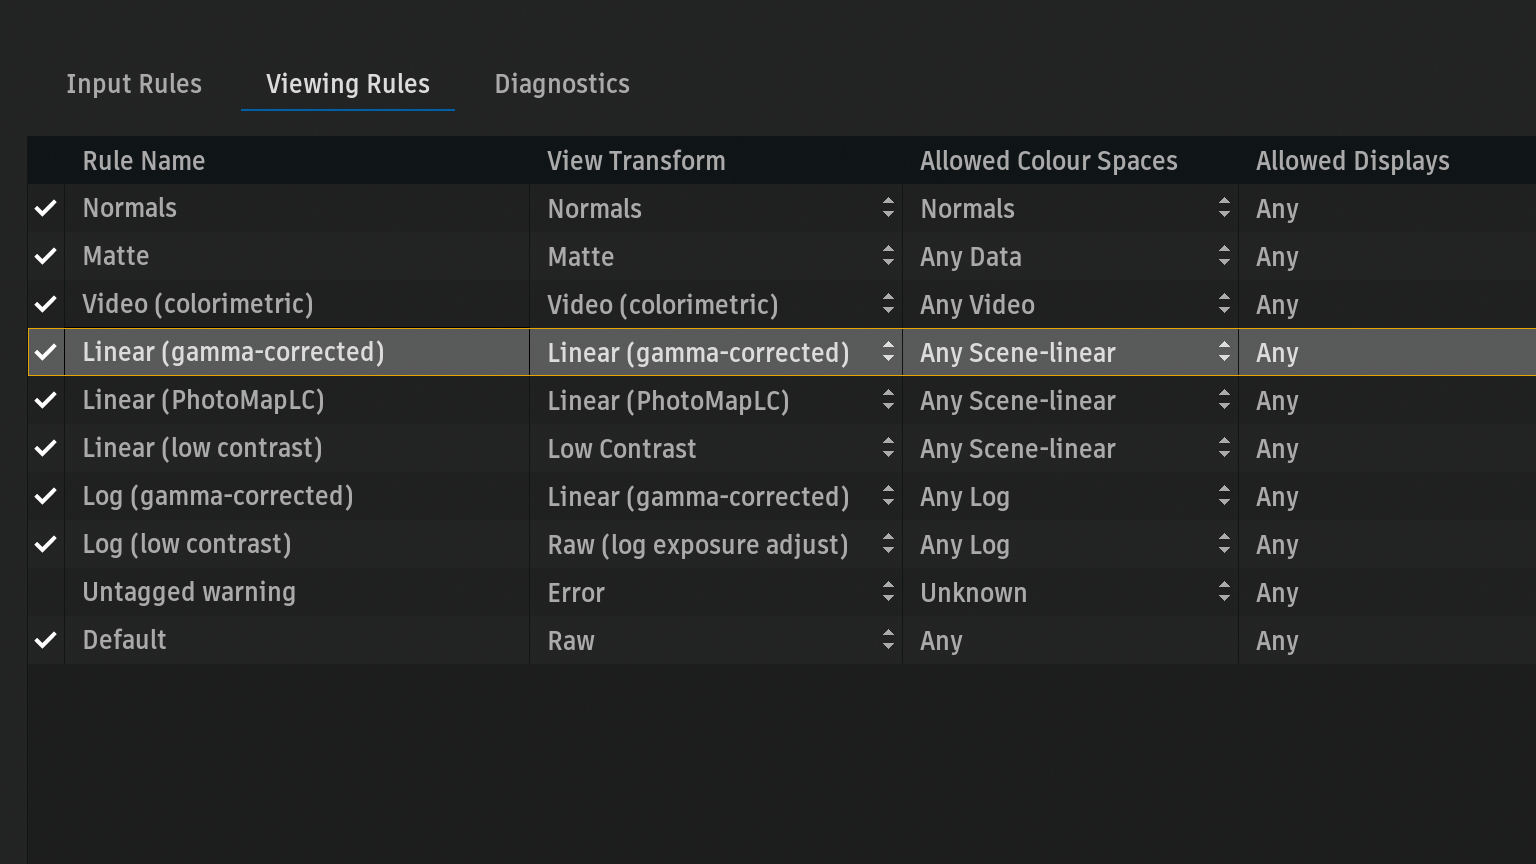This screenshot has width=1536, height=864.
Task: Disable the Normals rule checkmark
Action: coord(46,208)
